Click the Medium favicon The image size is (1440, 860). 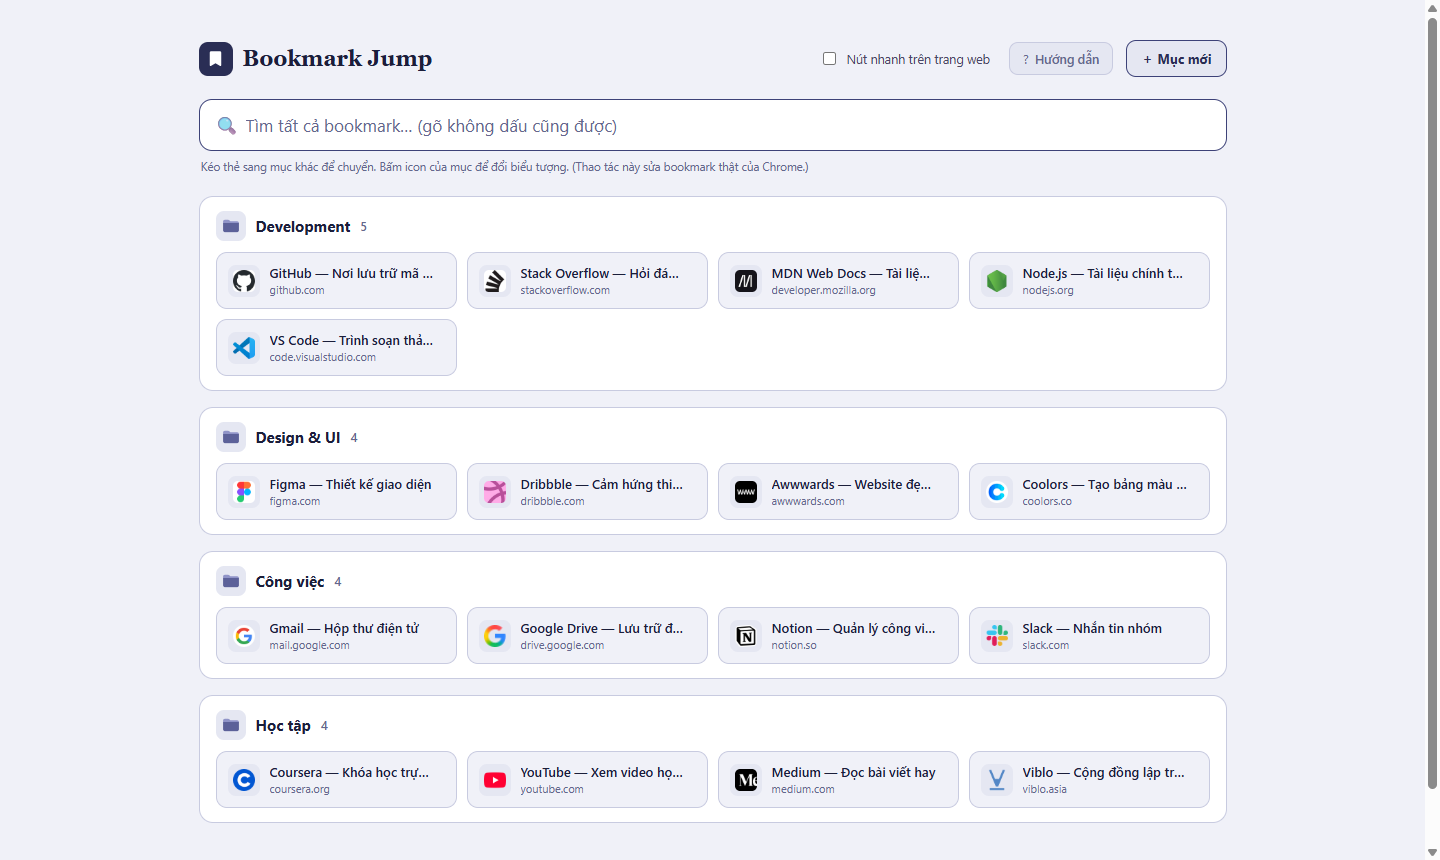[x=746, y=780]
